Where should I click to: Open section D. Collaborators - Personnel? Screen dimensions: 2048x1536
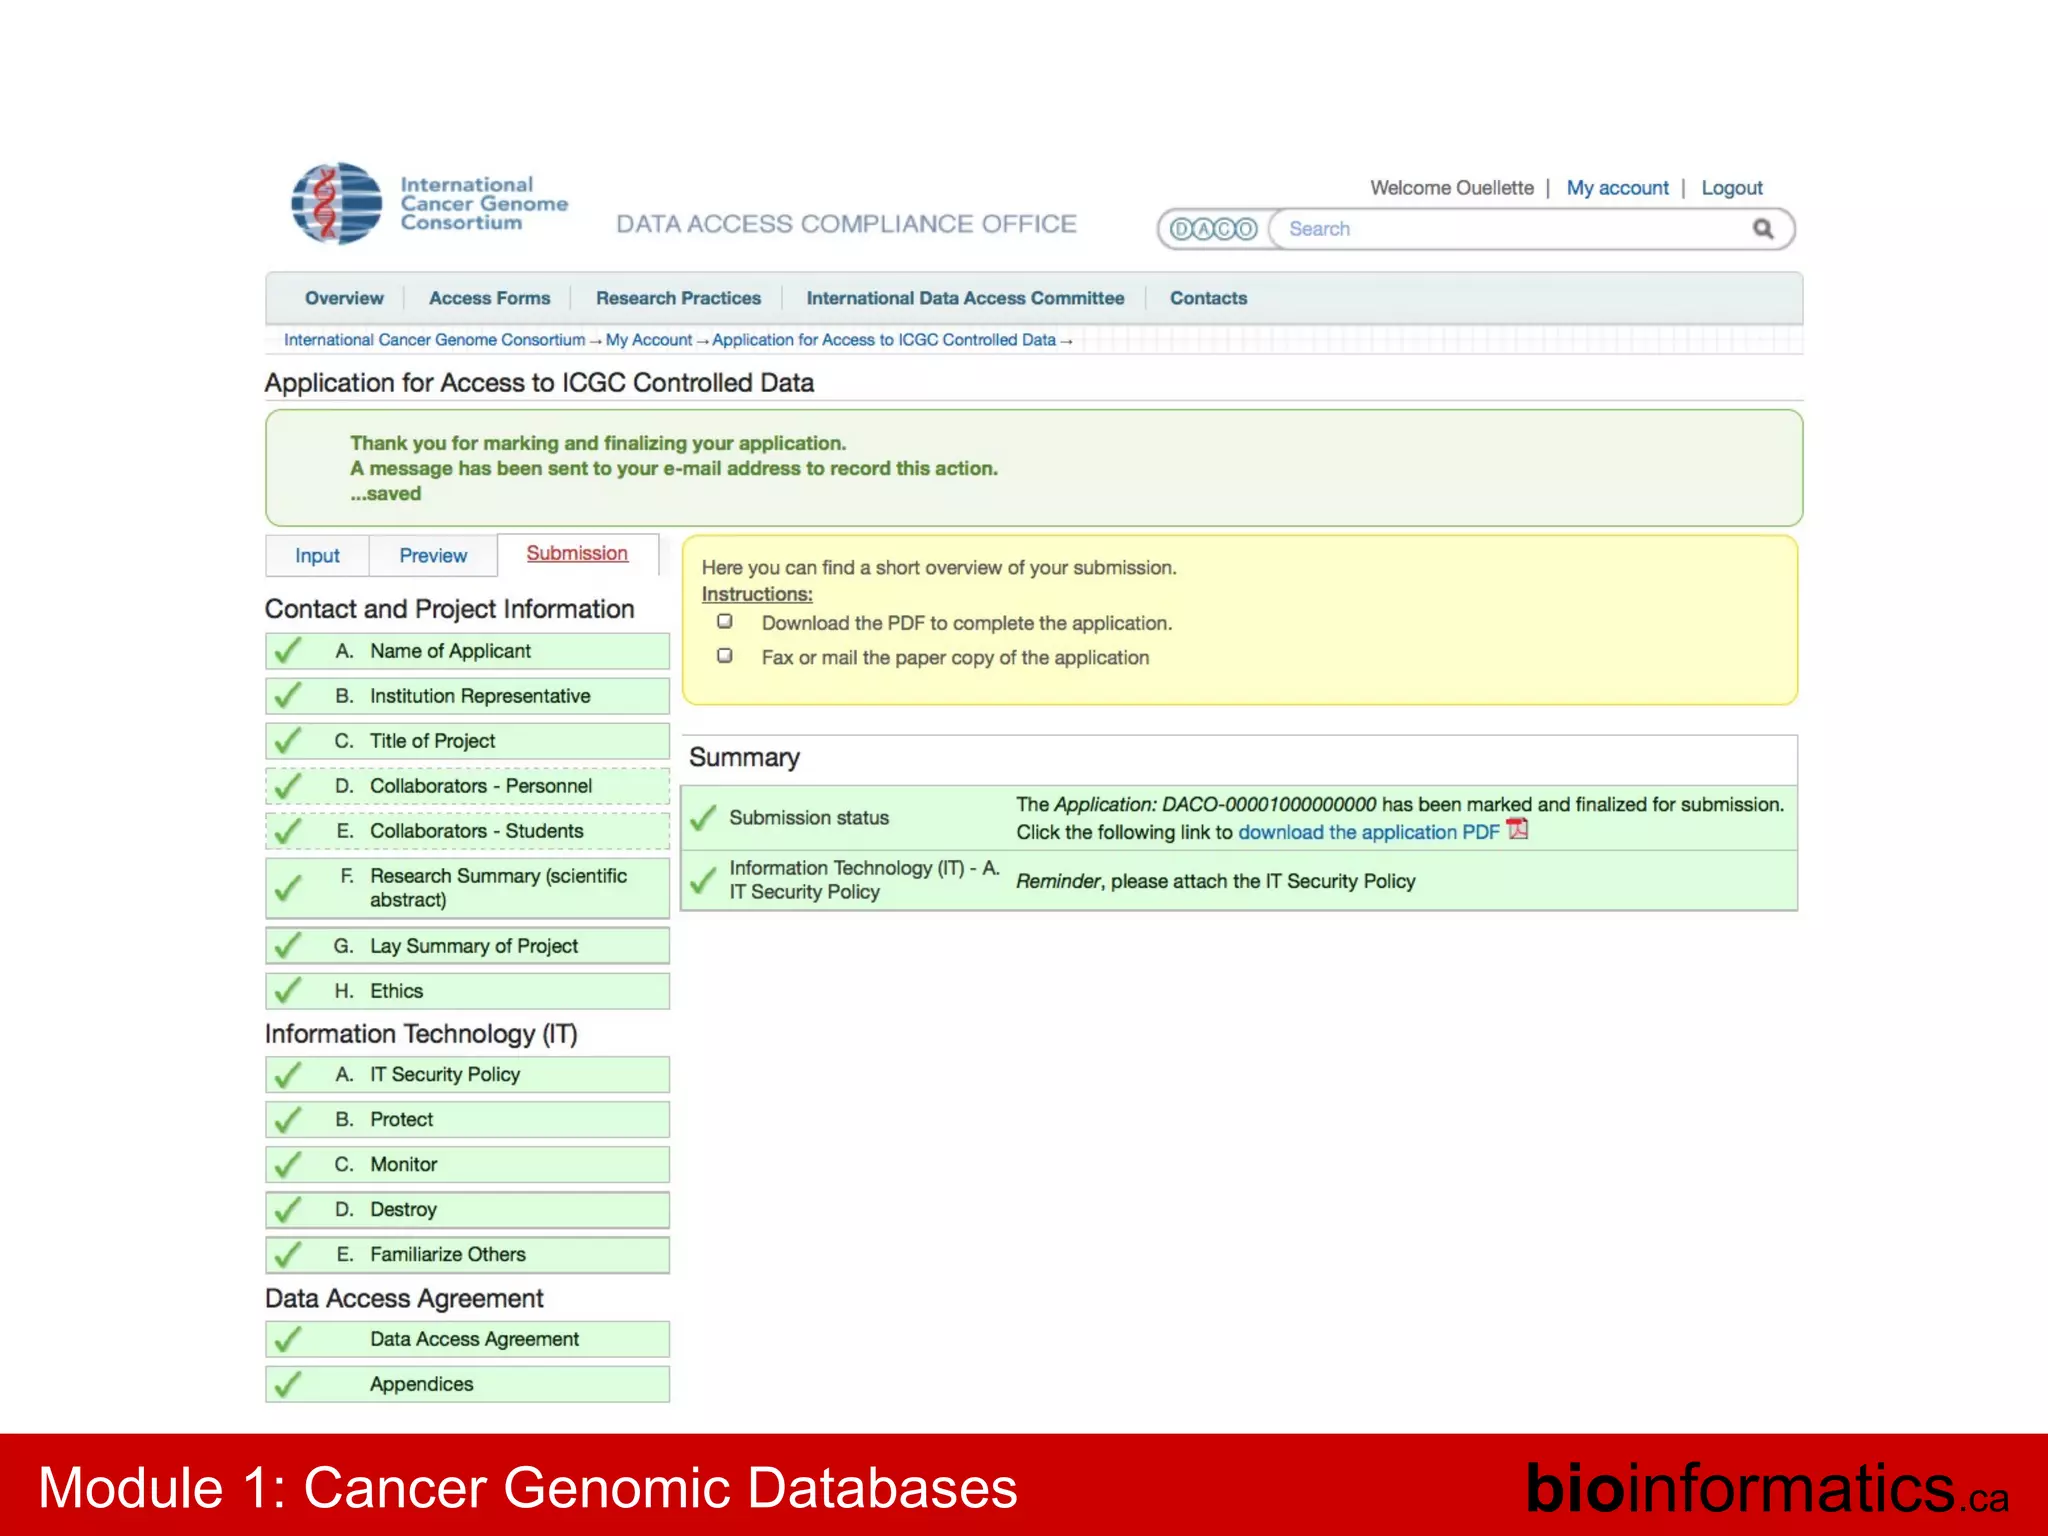467,786
